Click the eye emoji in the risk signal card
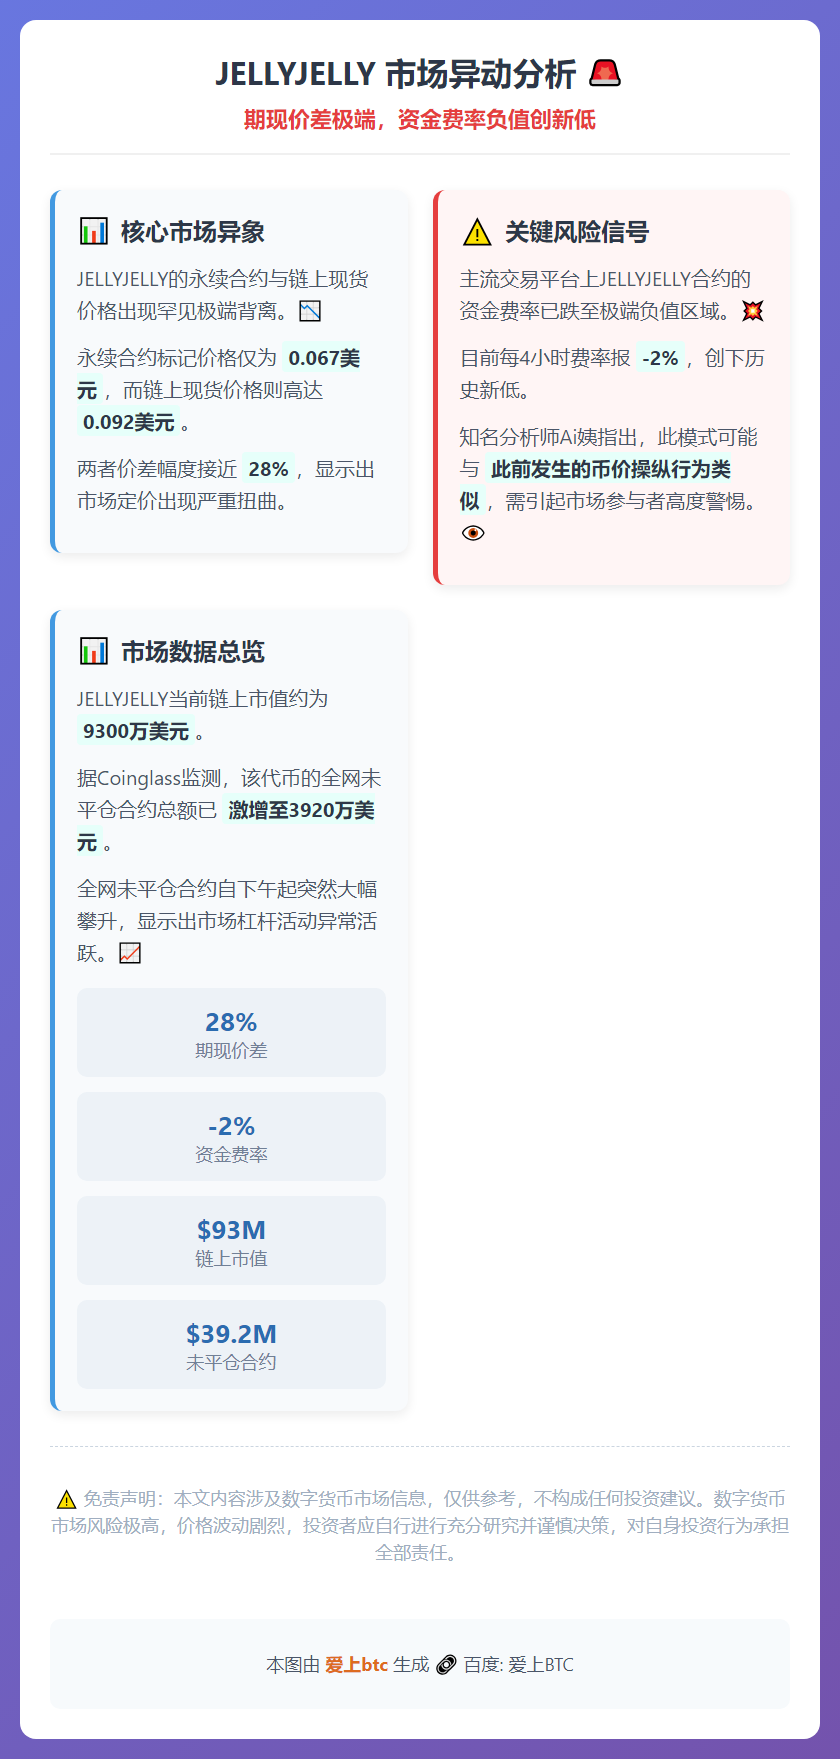This screenshot has width=840, height=1759. click(x=473, y=533)
